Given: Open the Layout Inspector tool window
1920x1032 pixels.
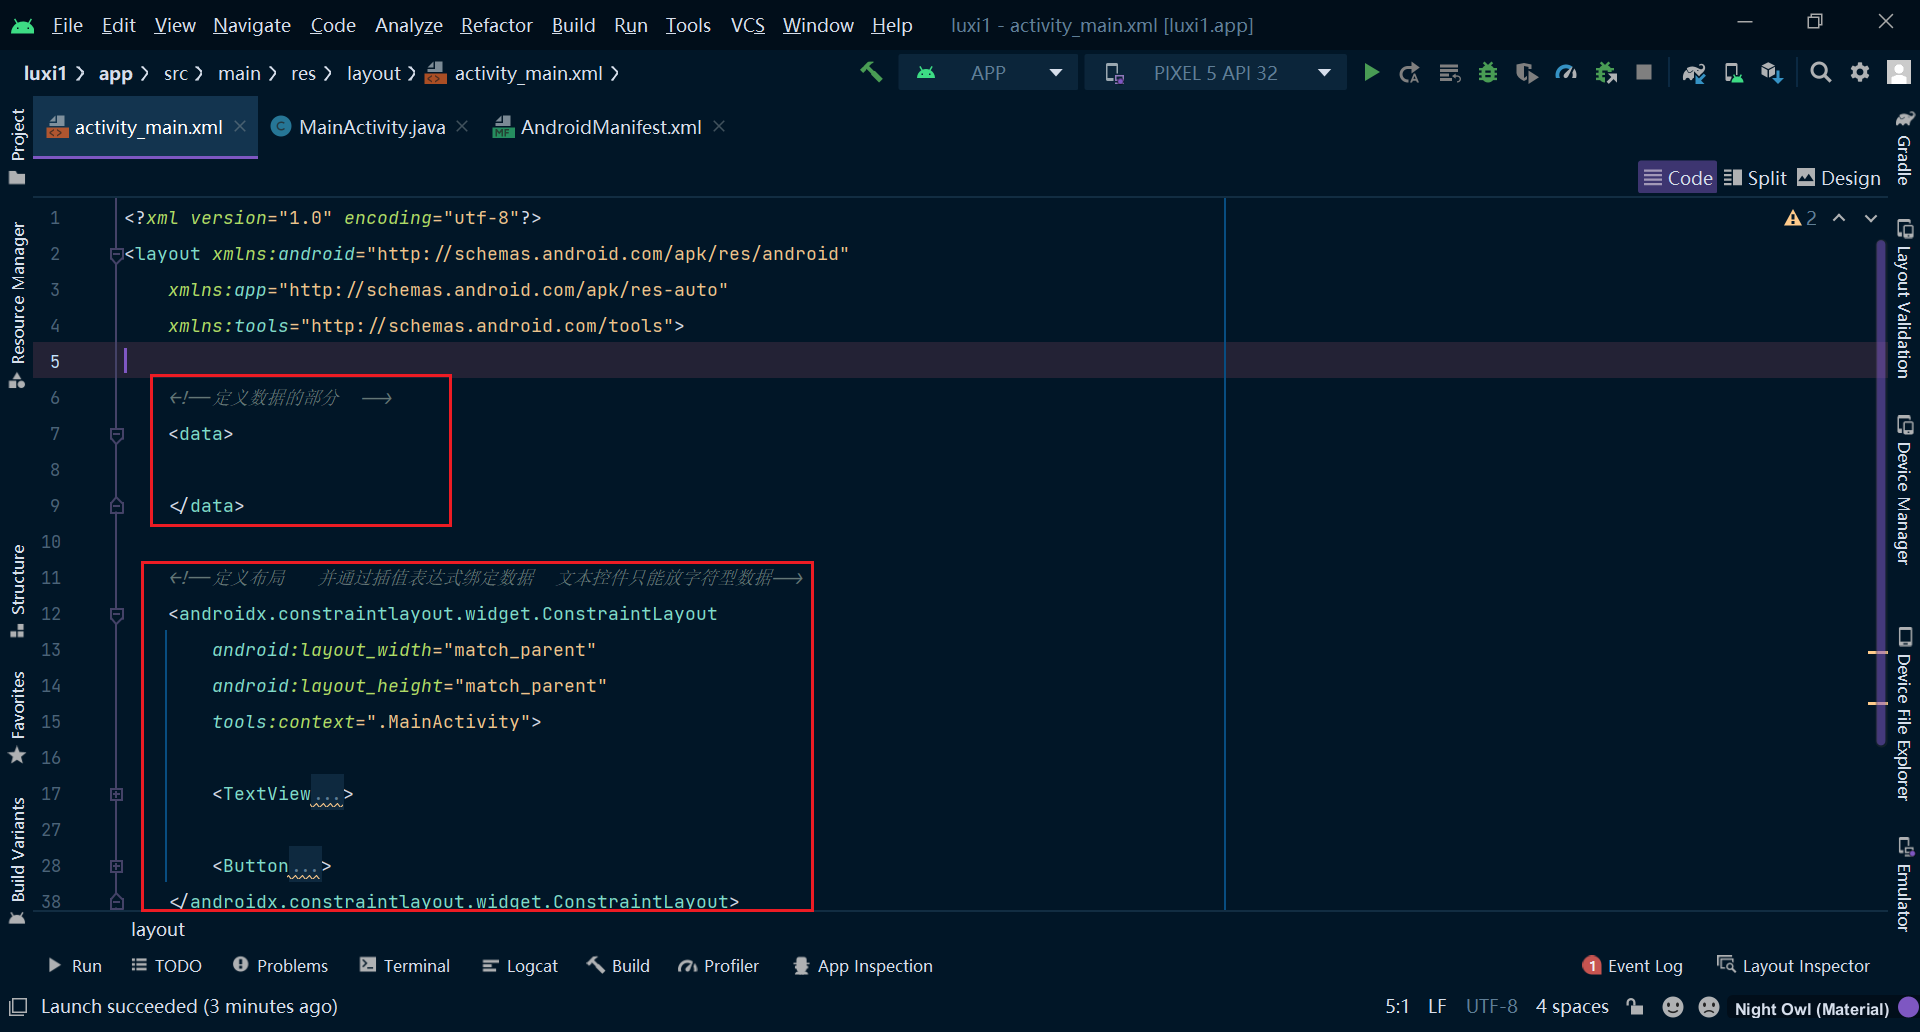Looking at the screenshot, I should 1793,966.
